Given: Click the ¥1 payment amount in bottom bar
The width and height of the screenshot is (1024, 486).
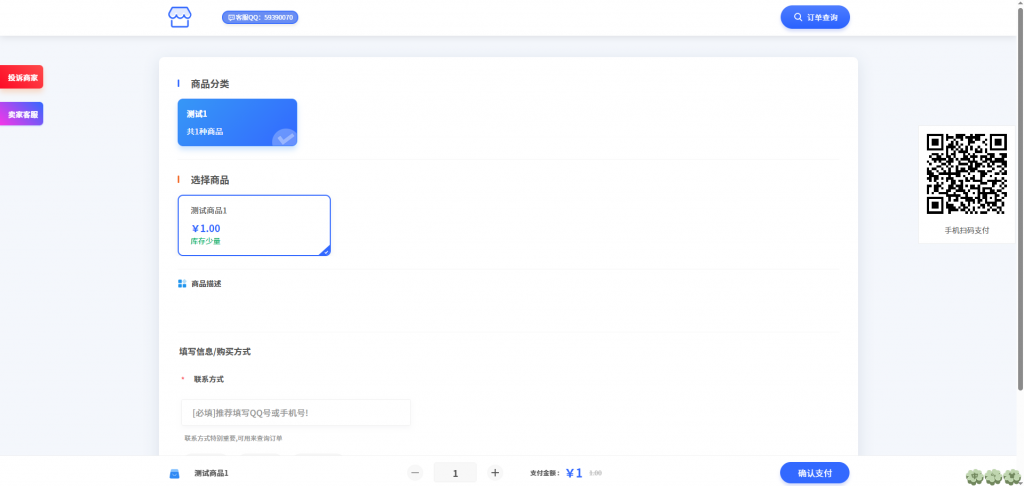Looking at the screenshot, I should point(574,473).
